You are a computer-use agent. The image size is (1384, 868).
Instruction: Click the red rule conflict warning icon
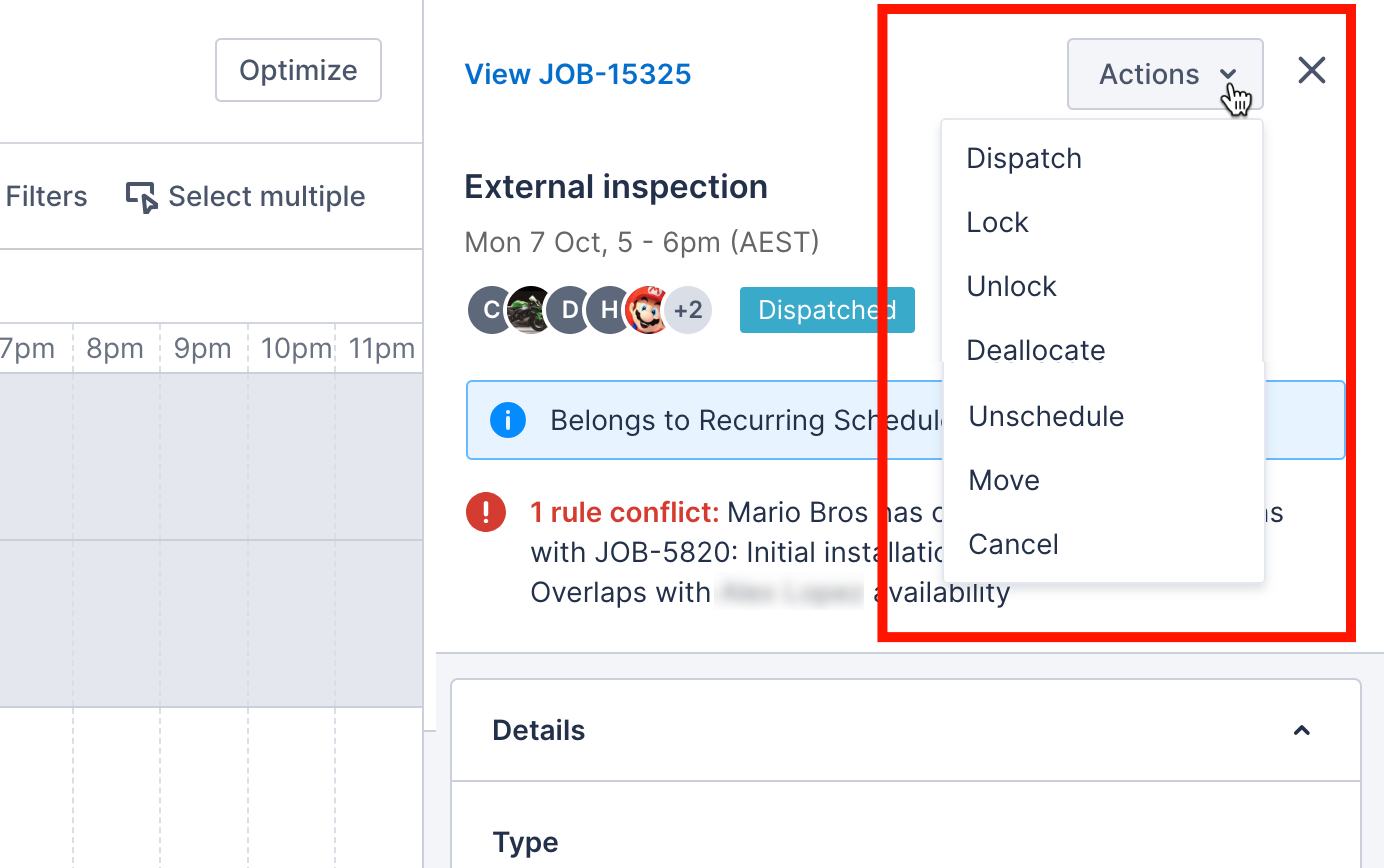(486, 512)
